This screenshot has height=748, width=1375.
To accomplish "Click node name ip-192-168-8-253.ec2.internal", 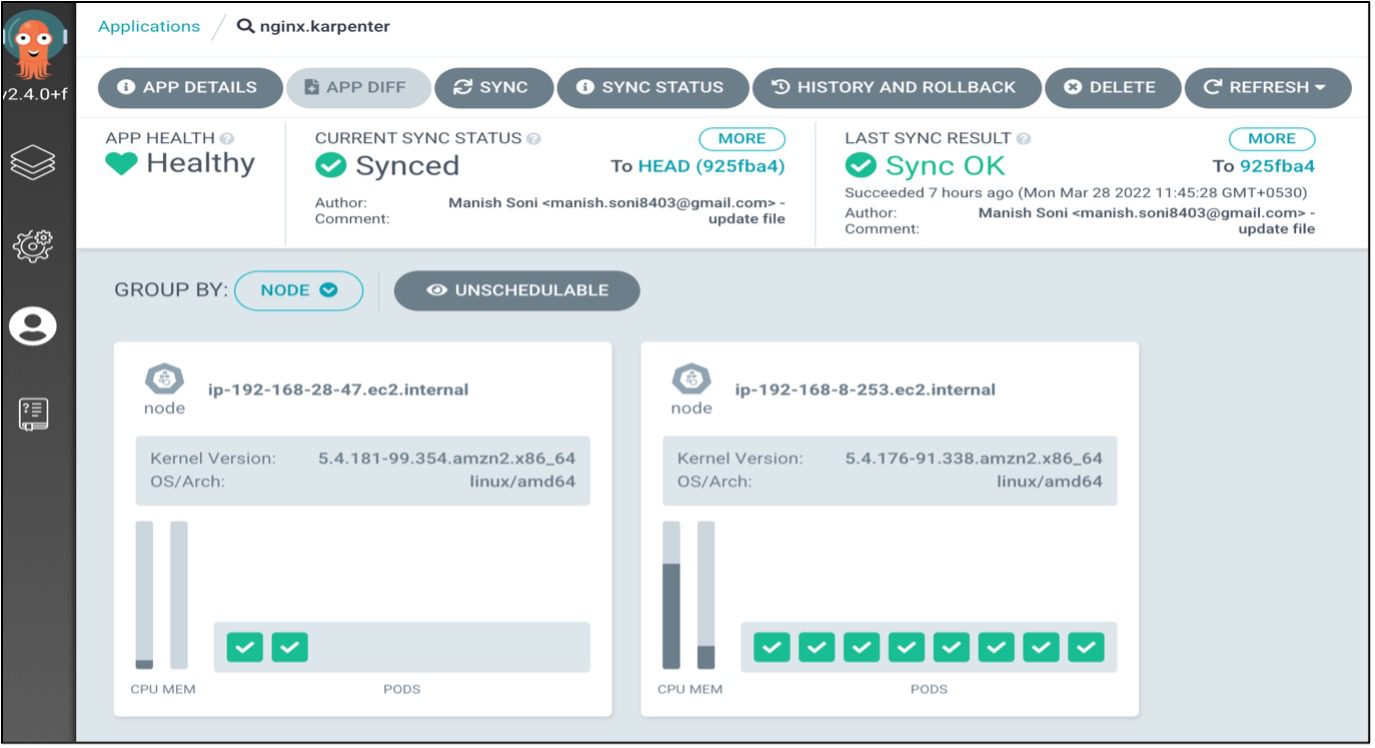I will [865, 389].
